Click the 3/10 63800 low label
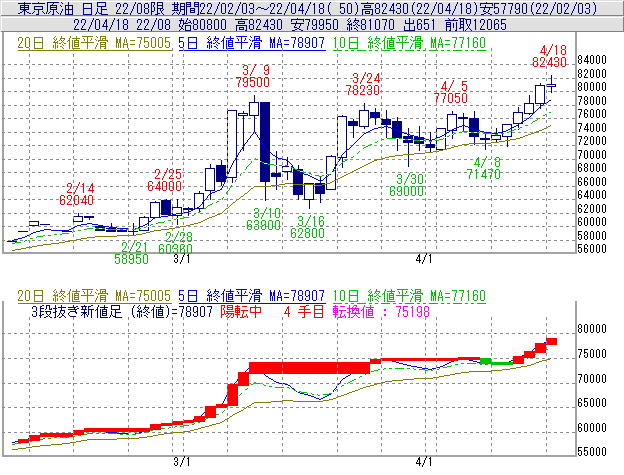This screenshot has width=624, height=475. 263,219
